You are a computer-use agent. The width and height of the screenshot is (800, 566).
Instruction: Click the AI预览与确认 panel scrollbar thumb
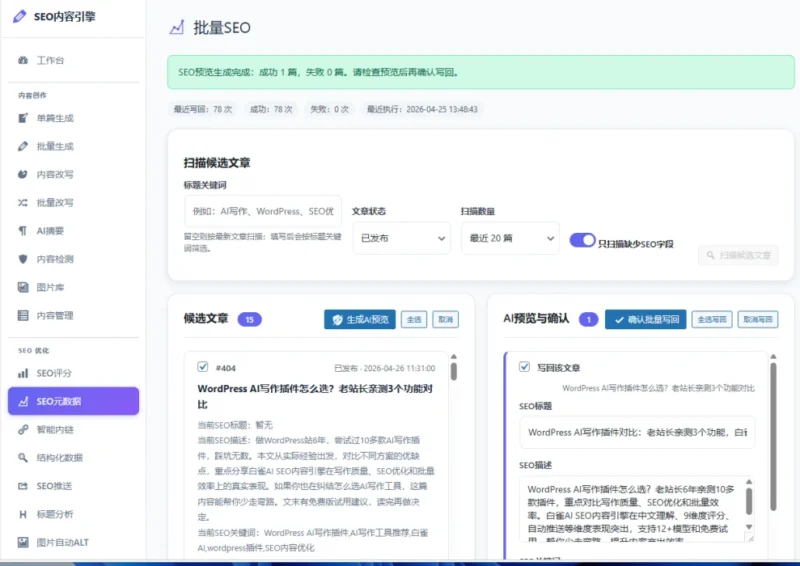tap(773, 436)
